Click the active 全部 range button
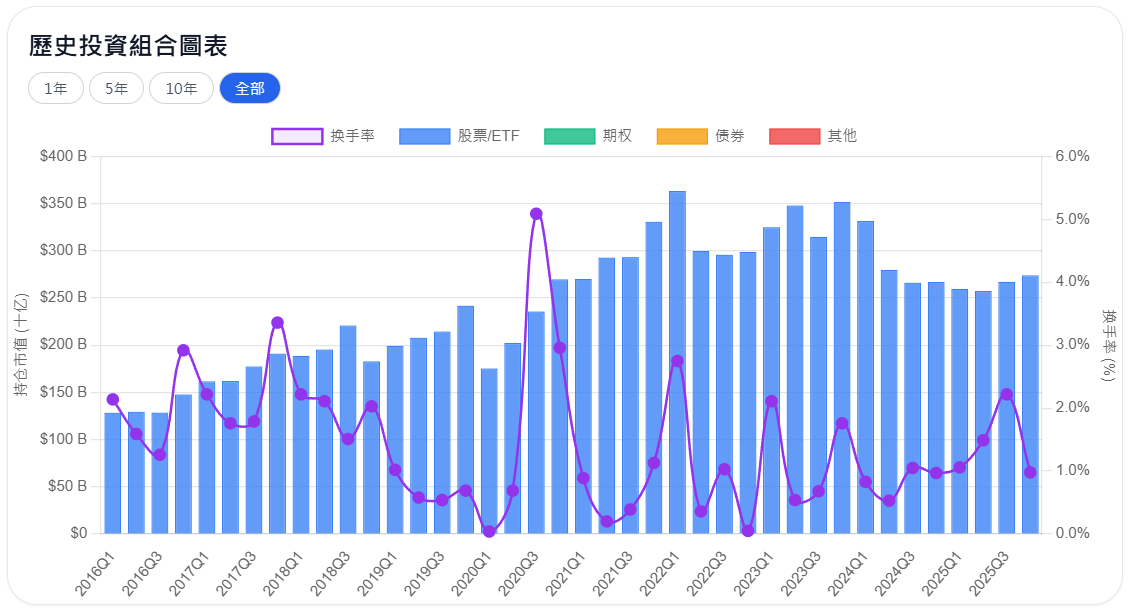 coord(250,88)
